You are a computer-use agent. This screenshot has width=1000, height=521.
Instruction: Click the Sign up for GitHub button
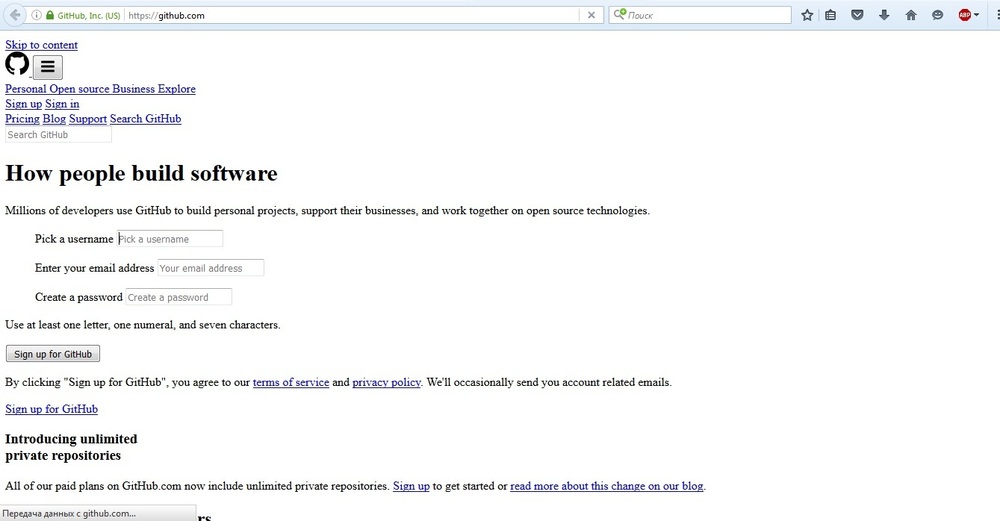53,354
